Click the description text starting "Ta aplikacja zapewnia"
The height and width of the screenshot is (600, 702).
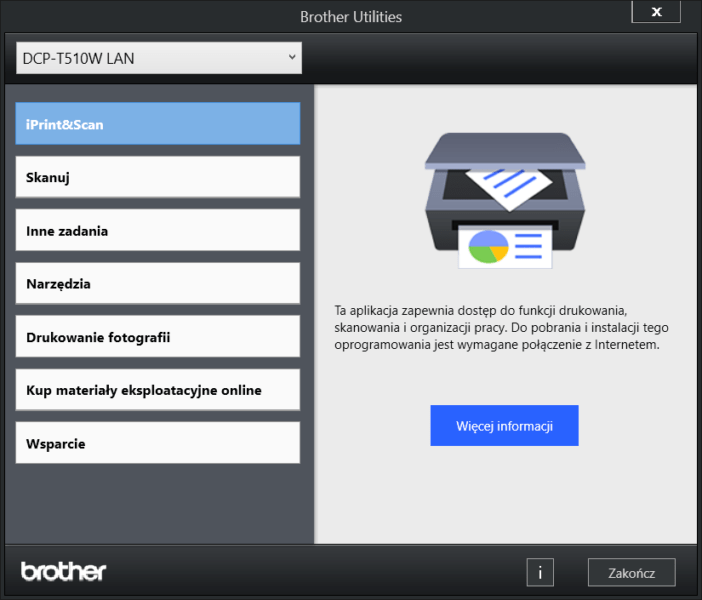pyautogui.click(x=501, y=327)
